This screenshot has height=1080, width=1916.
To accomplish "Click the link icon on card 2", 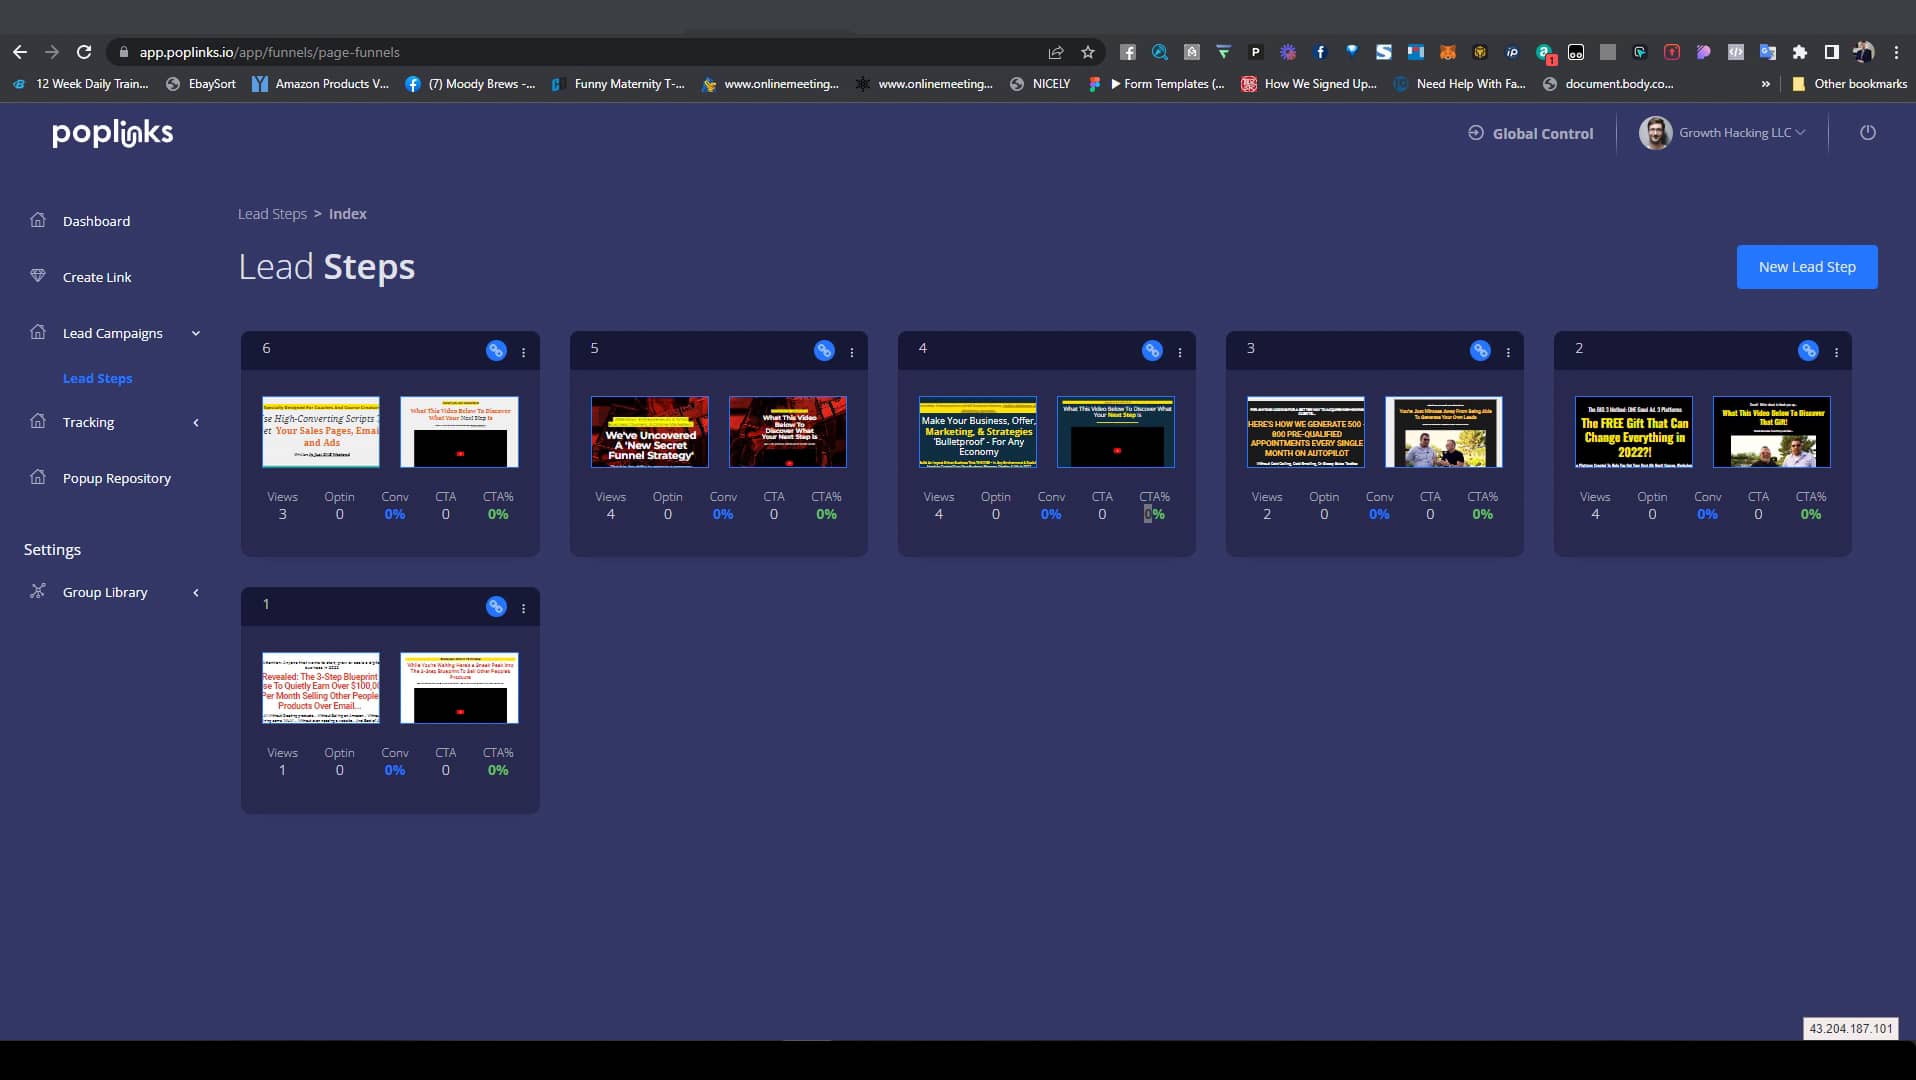I will 1808,350.
